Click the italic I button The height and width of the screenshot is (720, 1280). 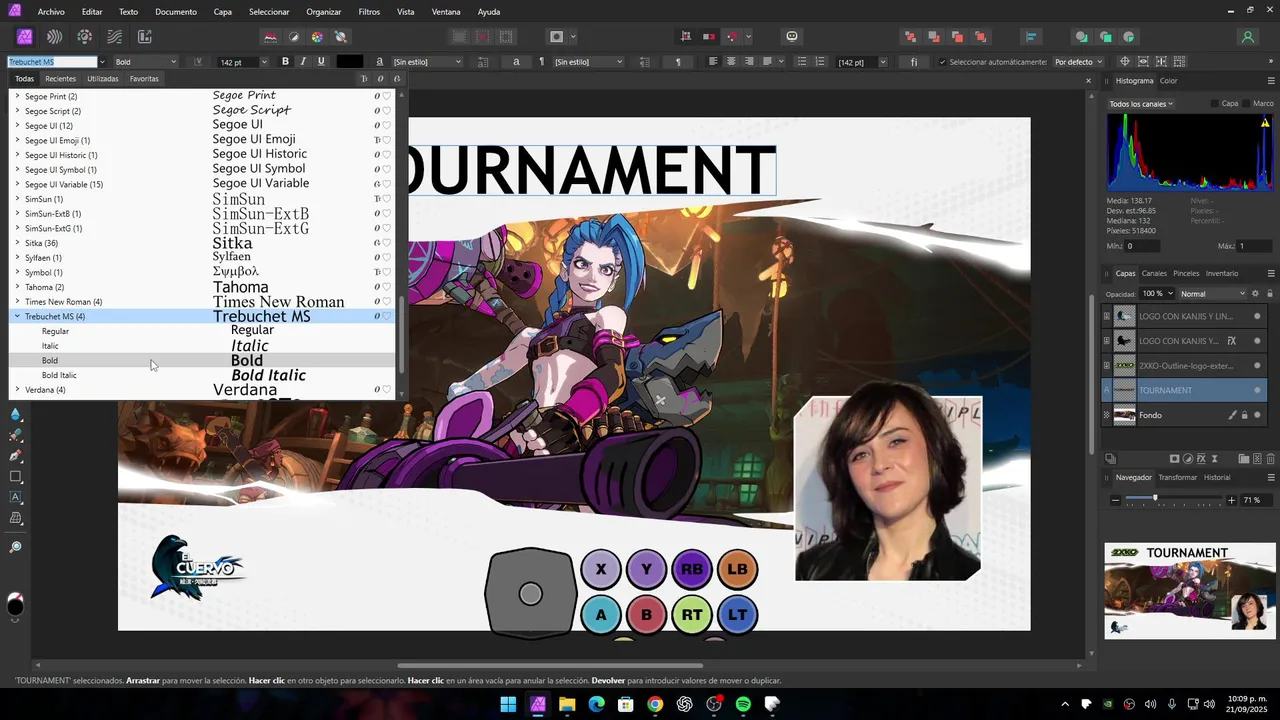tap(303, 62)
